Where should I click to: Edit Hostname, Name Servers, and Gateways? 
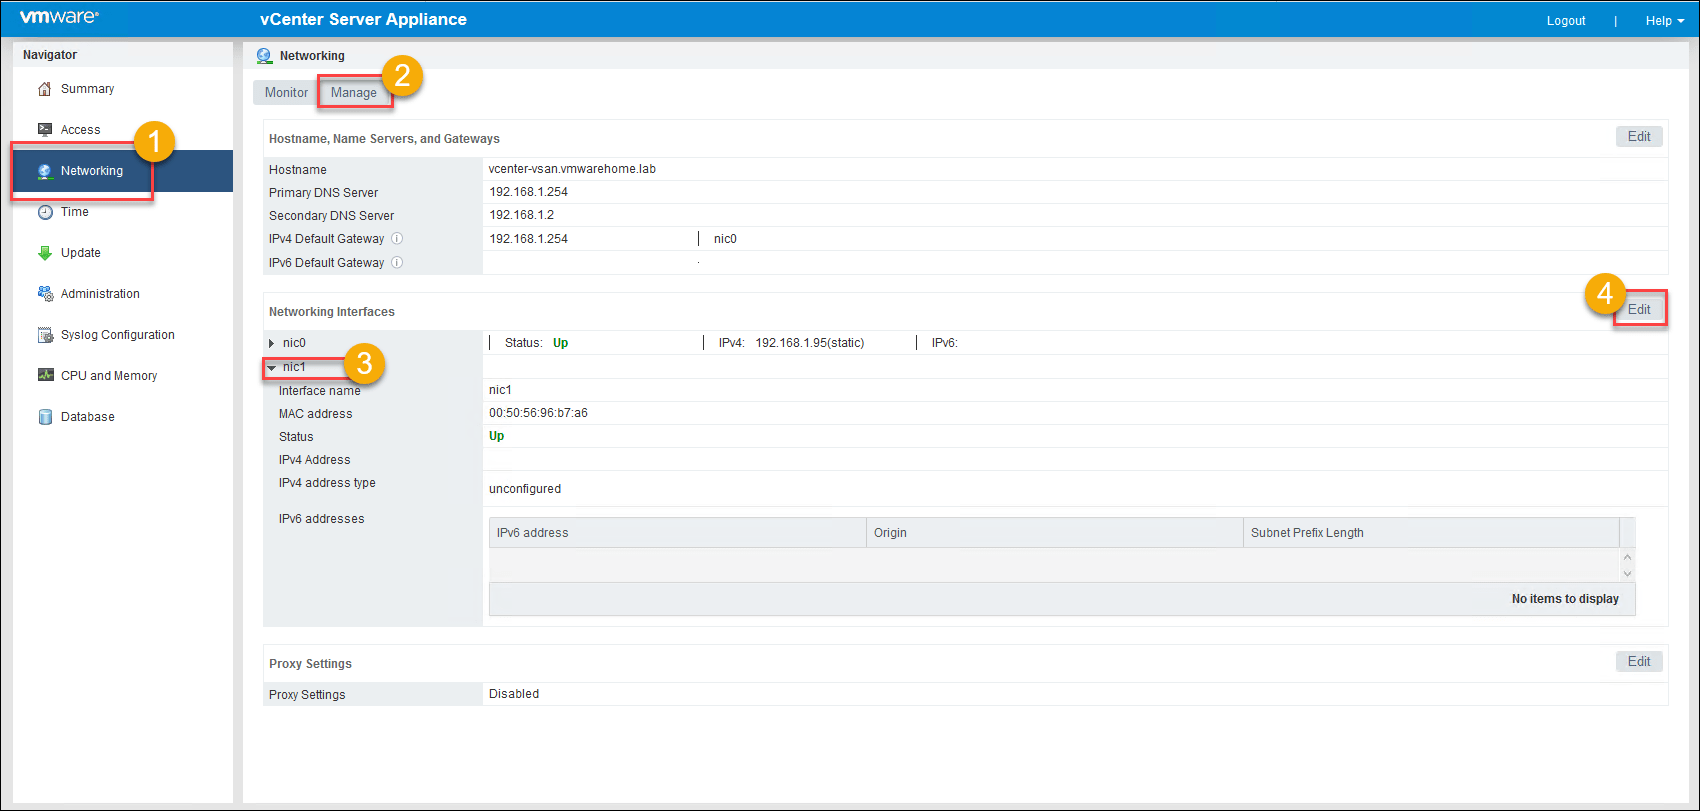click(x=1639, y=137)
